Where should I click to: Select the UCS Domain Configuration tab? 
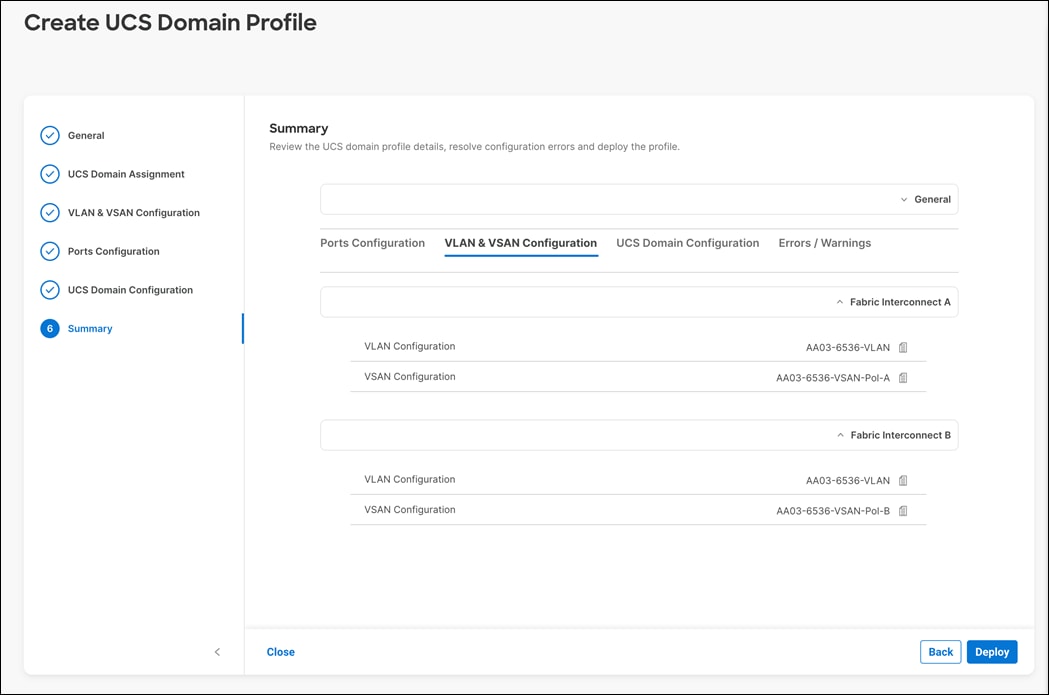pyautogui.click(x=687, y=242)
